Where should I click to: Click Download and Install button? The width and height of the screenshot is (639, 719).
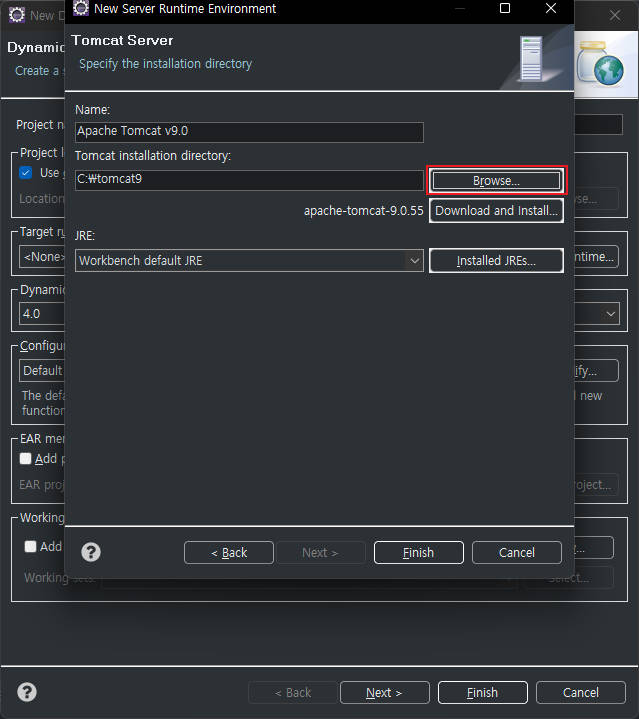pyautogui.click(x=496, y=210)
